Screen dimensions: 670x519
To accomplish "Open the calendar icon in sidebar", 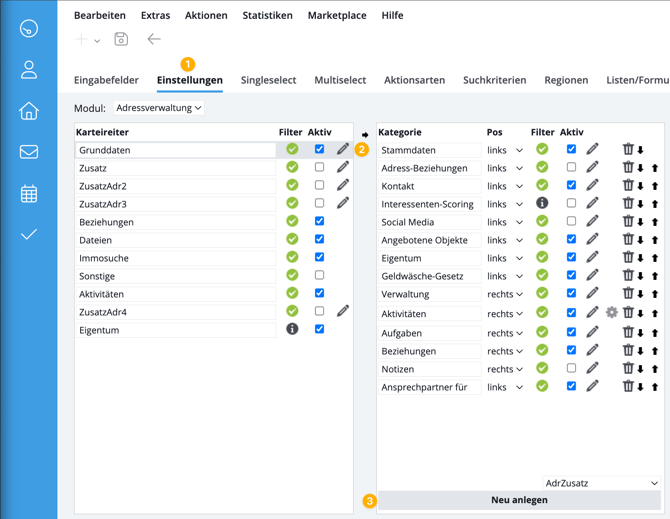I will (29, 193).
